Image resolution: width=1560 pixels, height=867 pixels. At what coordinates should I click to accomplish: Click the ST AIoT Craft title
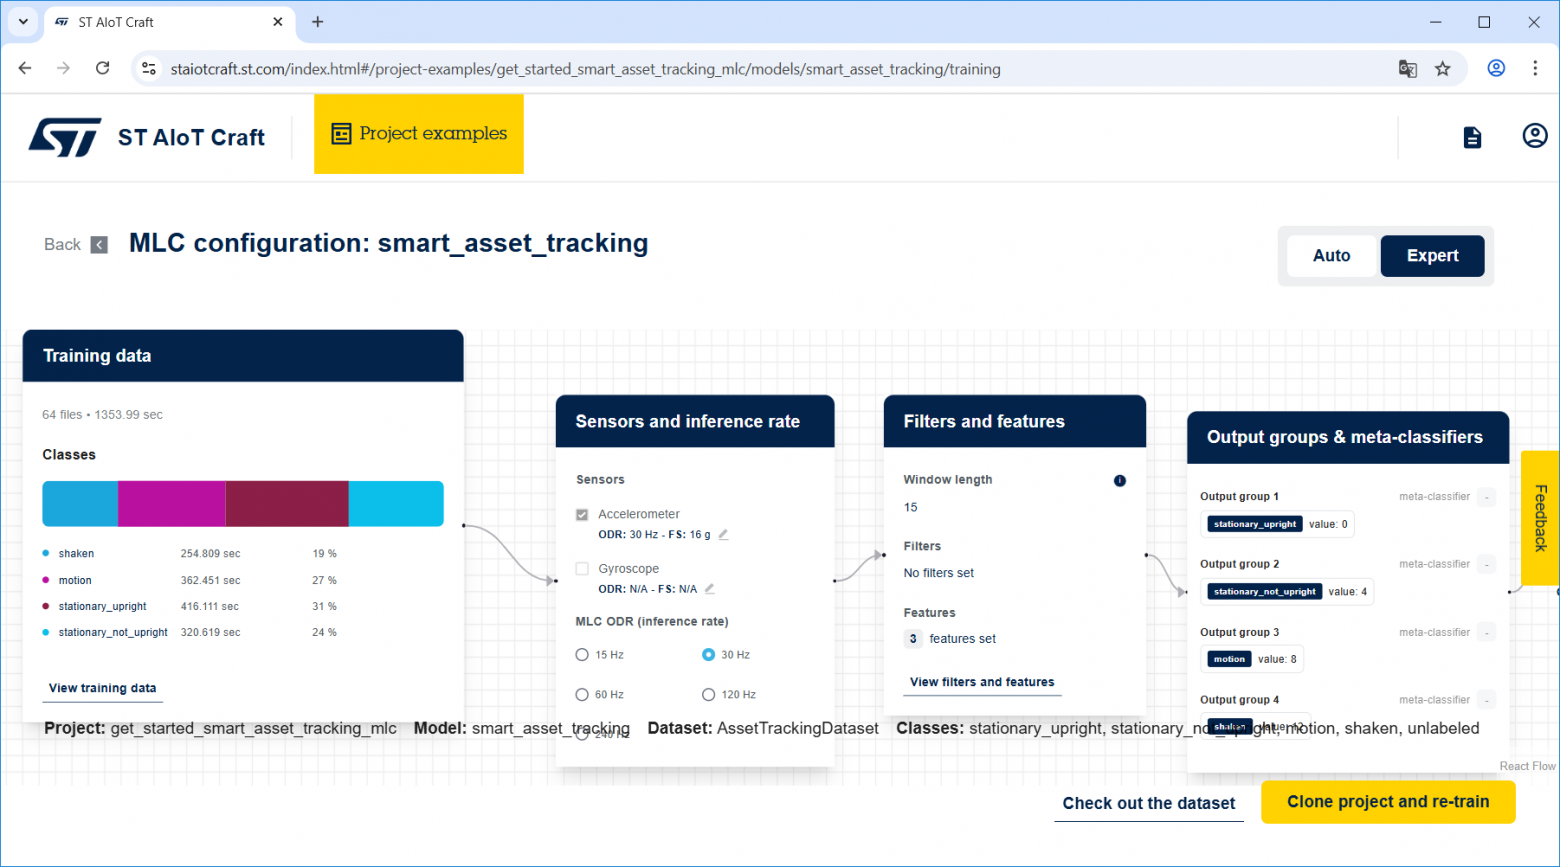[191, 137]
